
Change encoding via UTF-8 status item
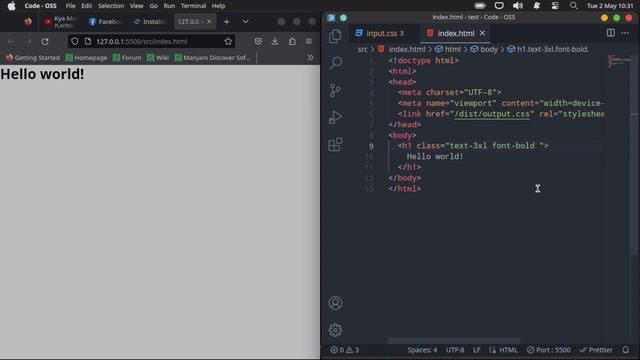tap(455, 350)
